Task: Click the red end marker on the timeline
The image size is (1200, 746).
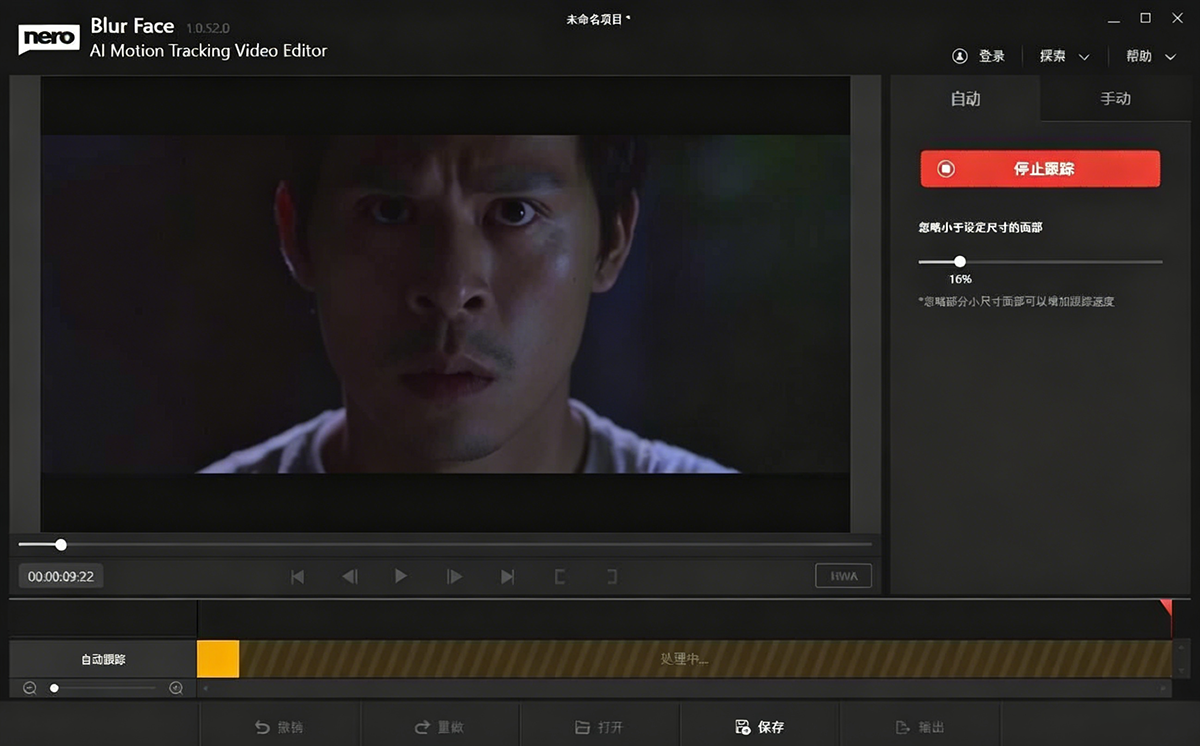Action: pyautogui.click(x=1166, y=607)
